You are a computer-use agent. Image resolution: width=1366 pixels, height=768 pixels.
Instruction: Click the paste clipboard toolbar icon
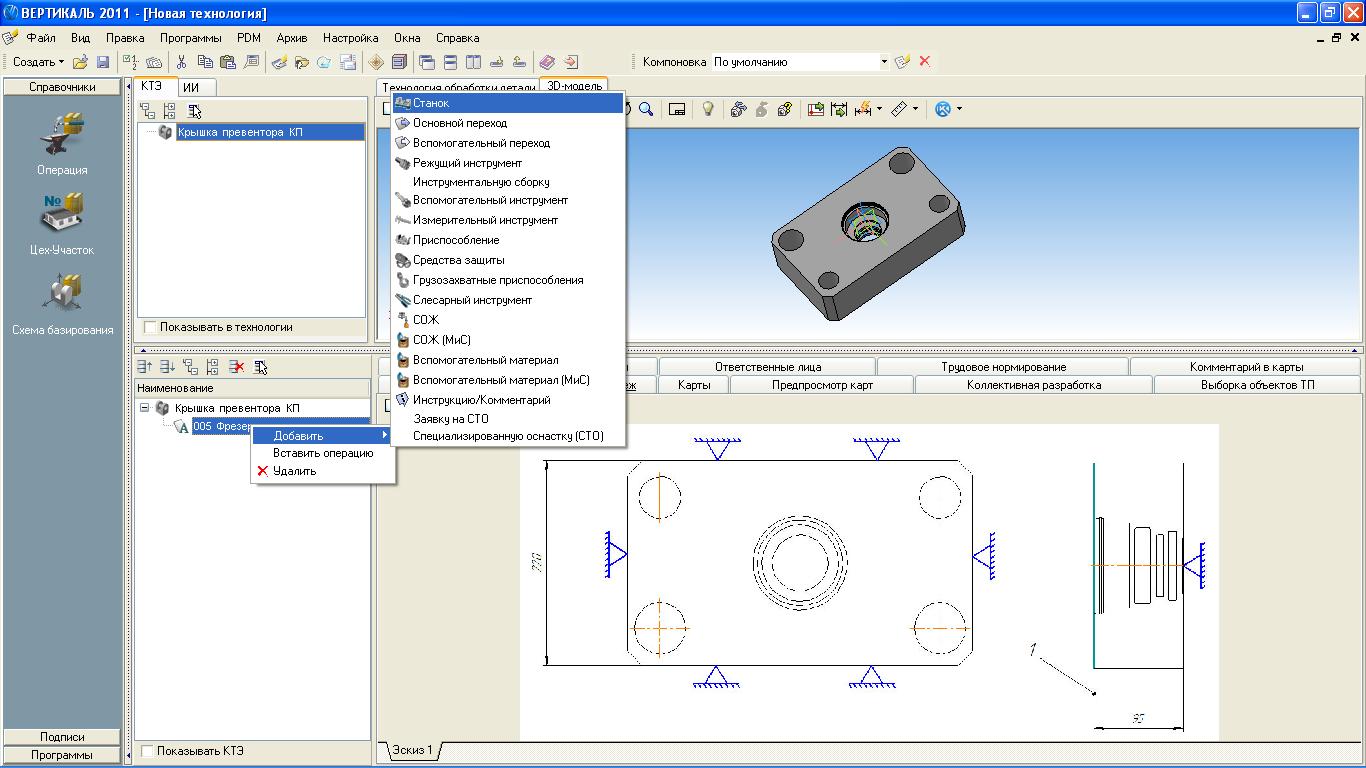click(228, 62)
